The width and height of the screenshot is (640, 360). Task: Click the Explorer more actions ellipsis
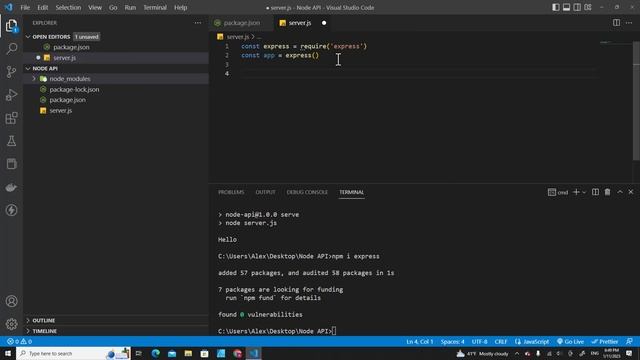point(198,23)
